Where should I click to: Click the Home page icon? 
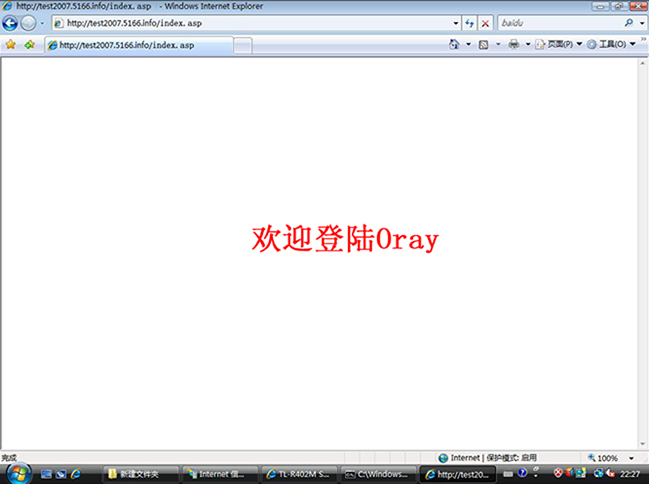pyautogui.click(x=454, y=44)
